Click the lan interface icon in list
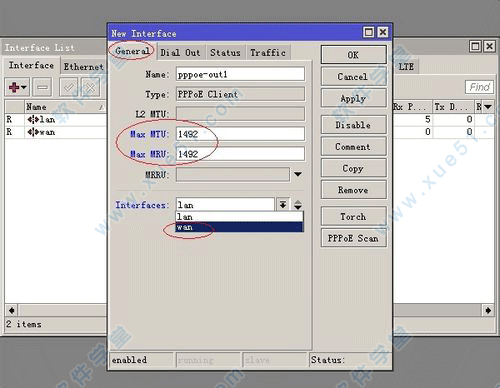Image resolution: width=500 pixels, height=388 pixels. coord(33,119)
